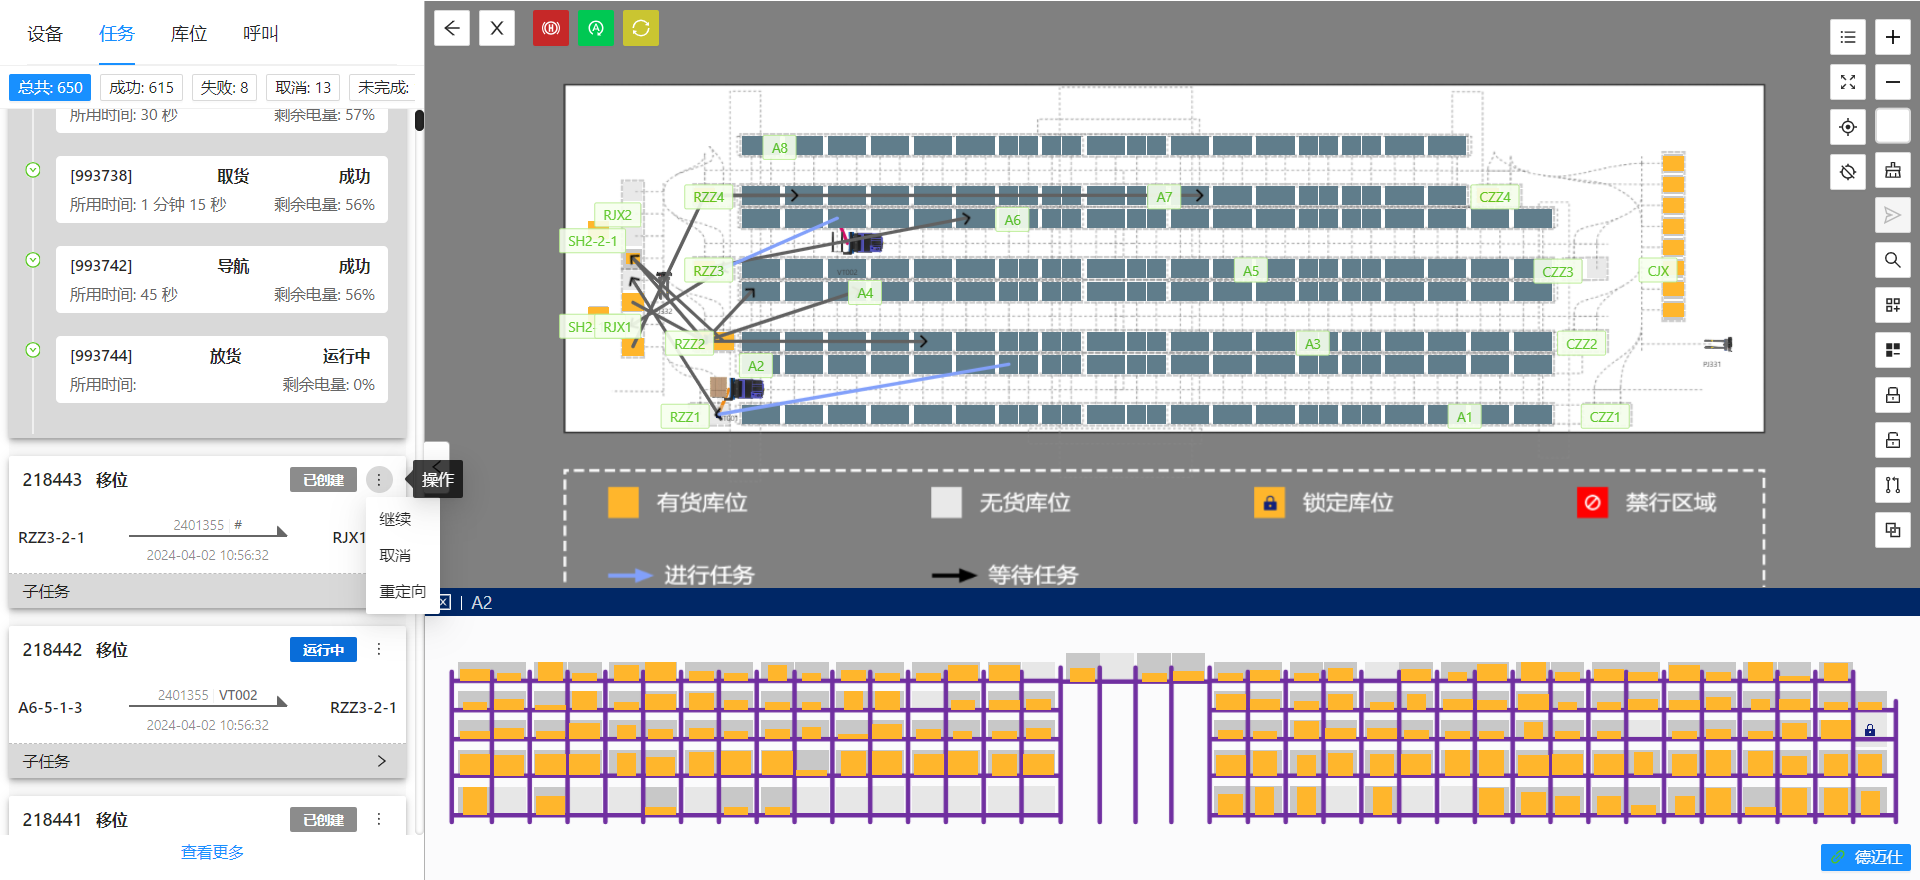Click the locate crosshair icon
The image size is (1920, 880).
tap(1848, 127)
